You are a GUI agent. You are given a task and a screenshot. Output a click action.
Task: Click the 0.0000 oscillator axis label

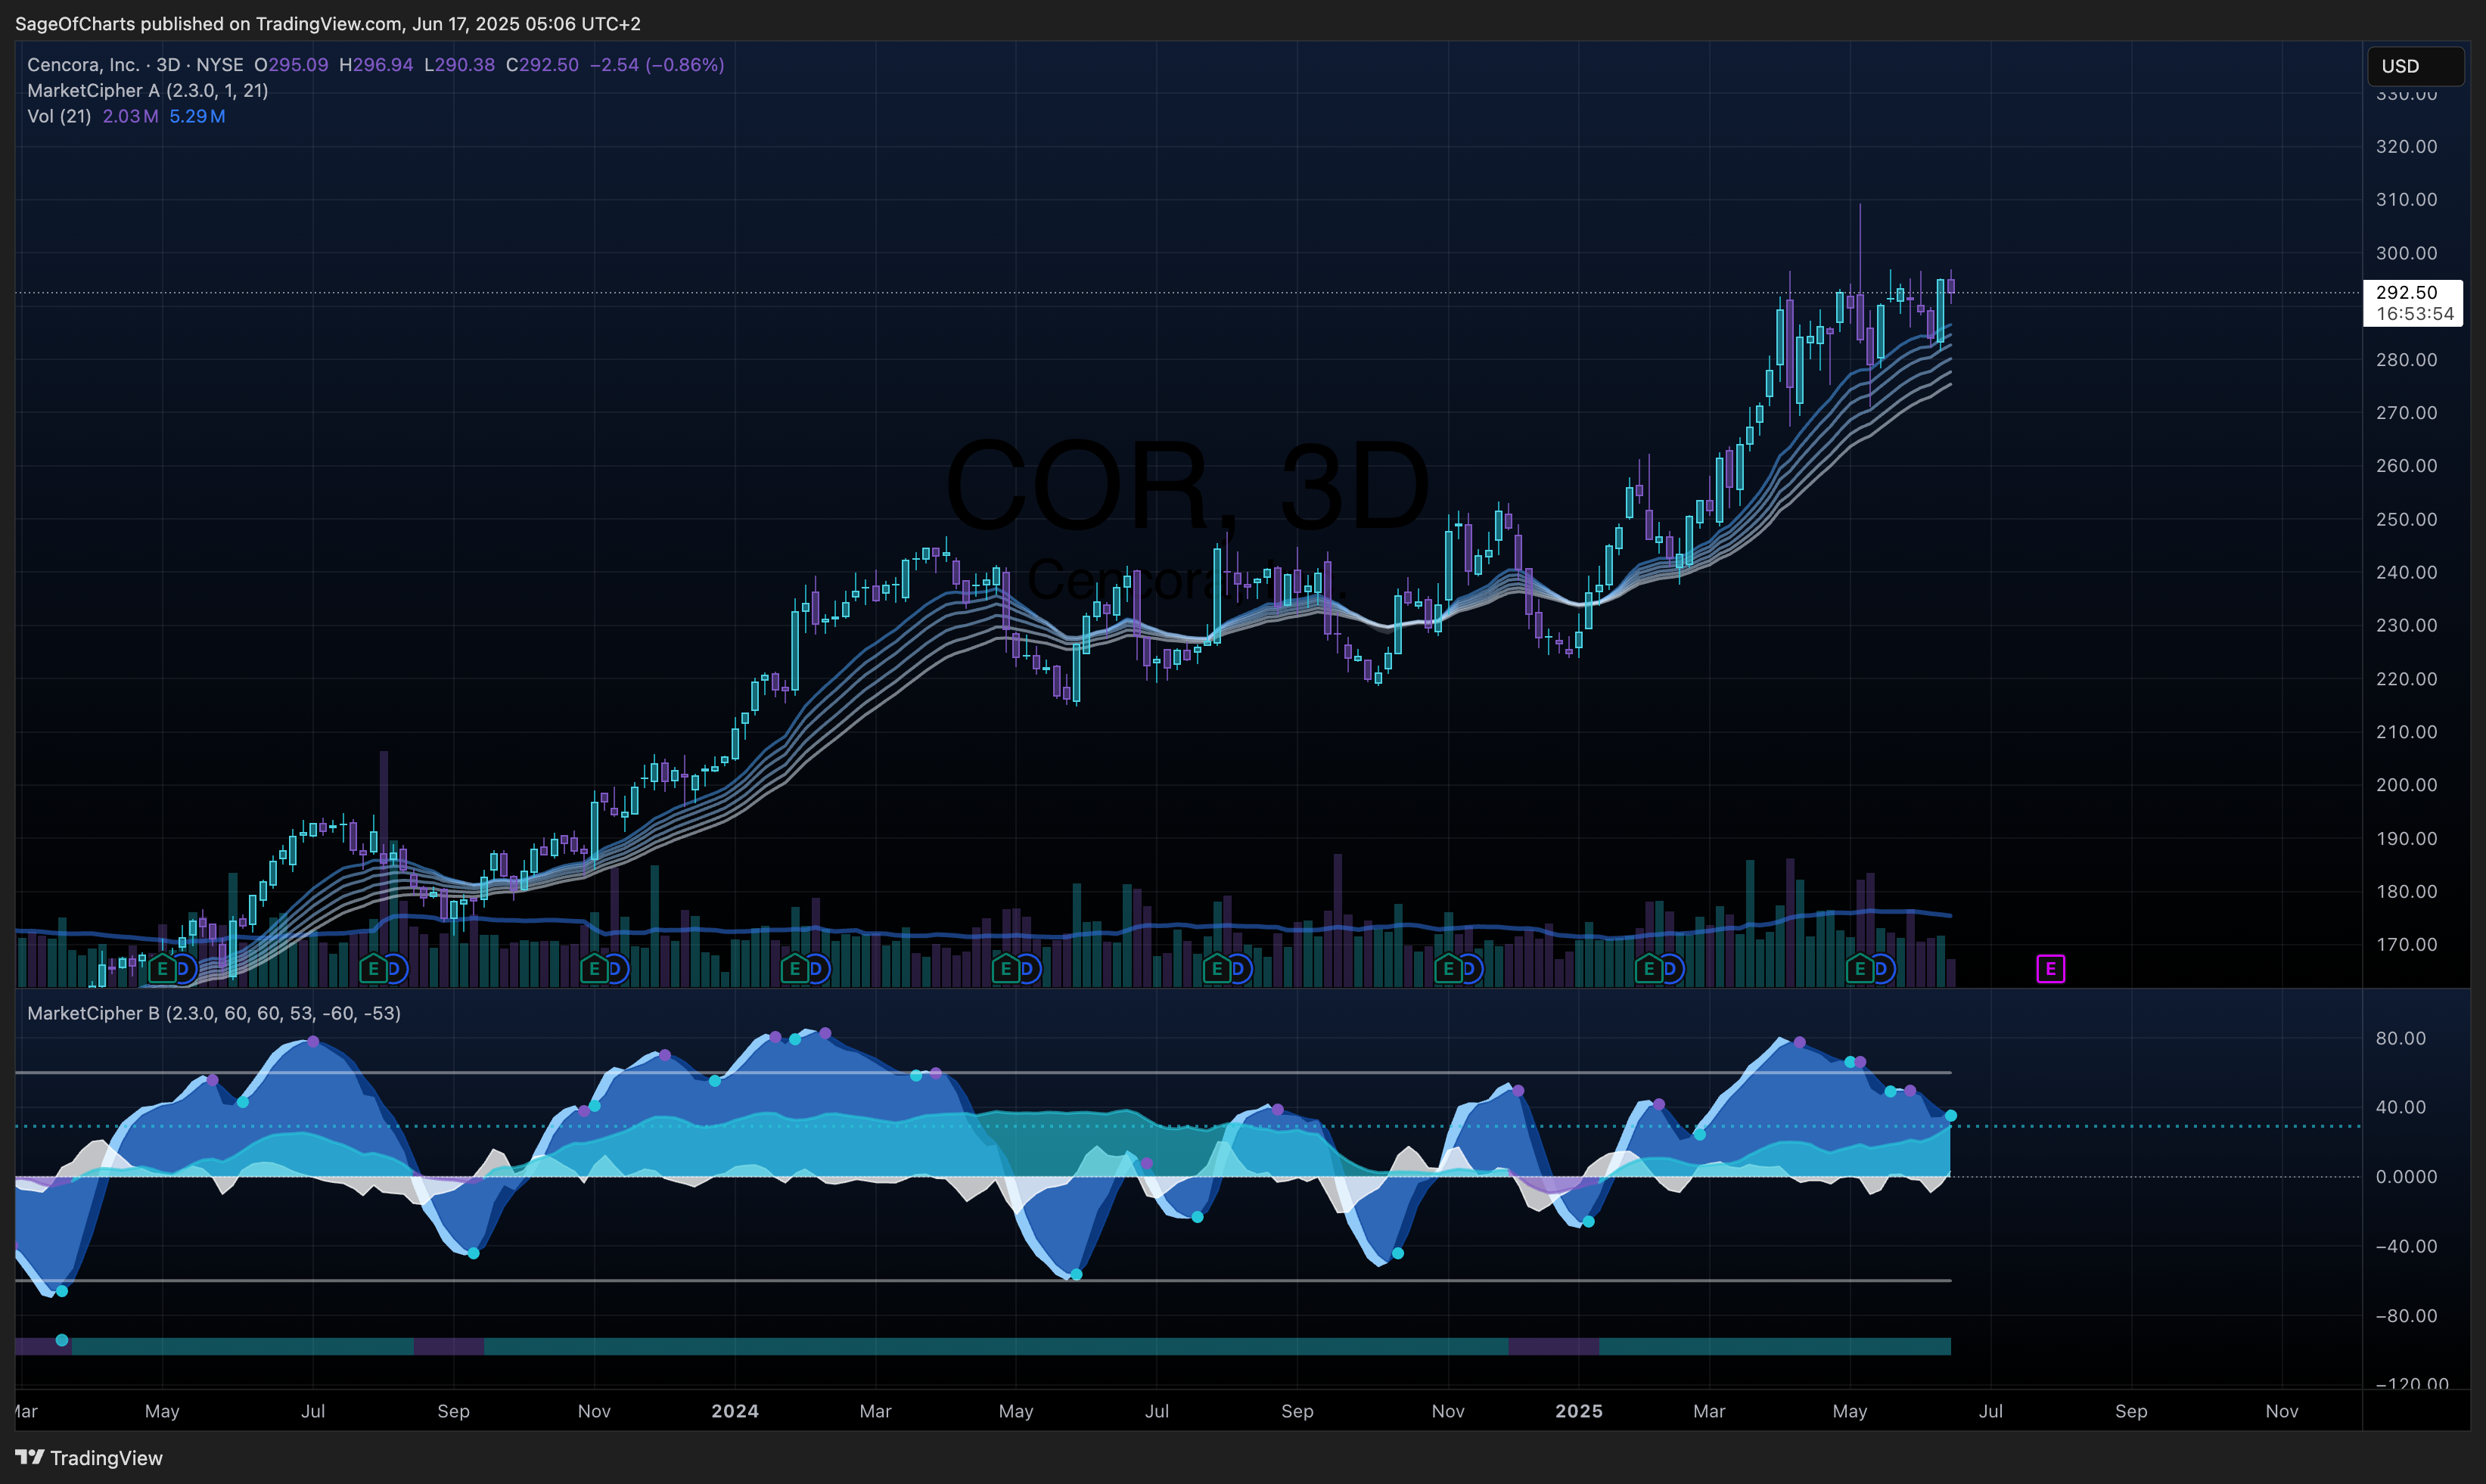click(x=2407, y=1177)
